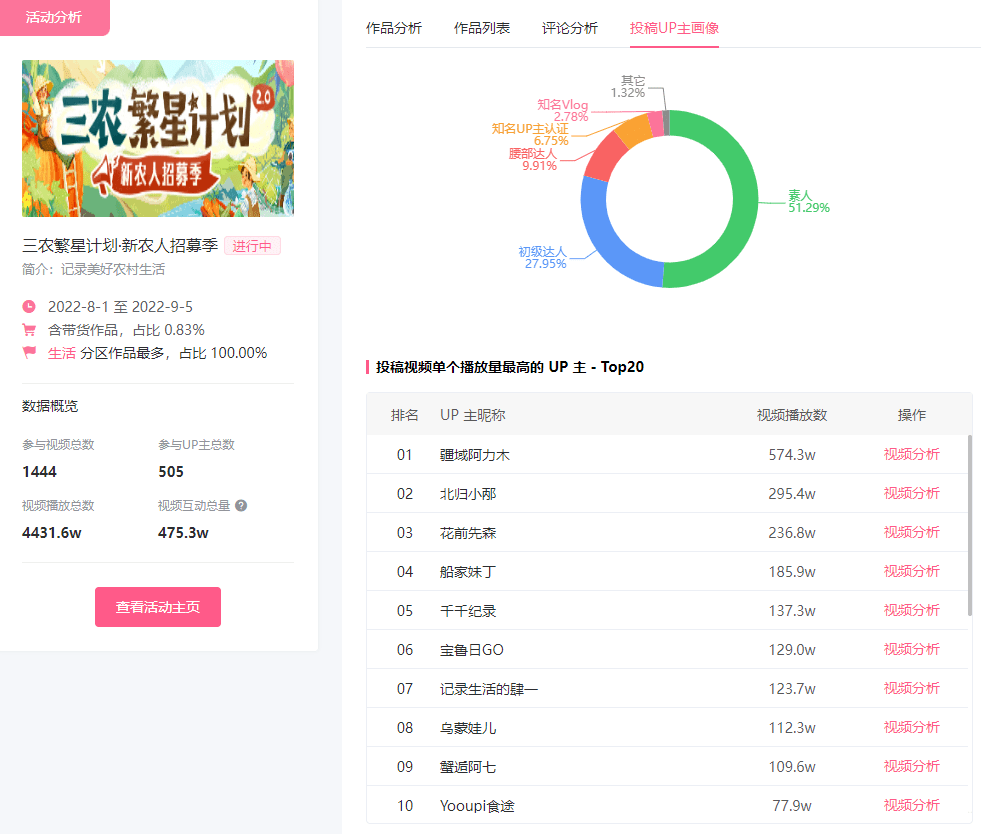This screenshot has width=981, height=834.
Task: Select the 投稿UP主画像 tab
Action: point(674,28)
